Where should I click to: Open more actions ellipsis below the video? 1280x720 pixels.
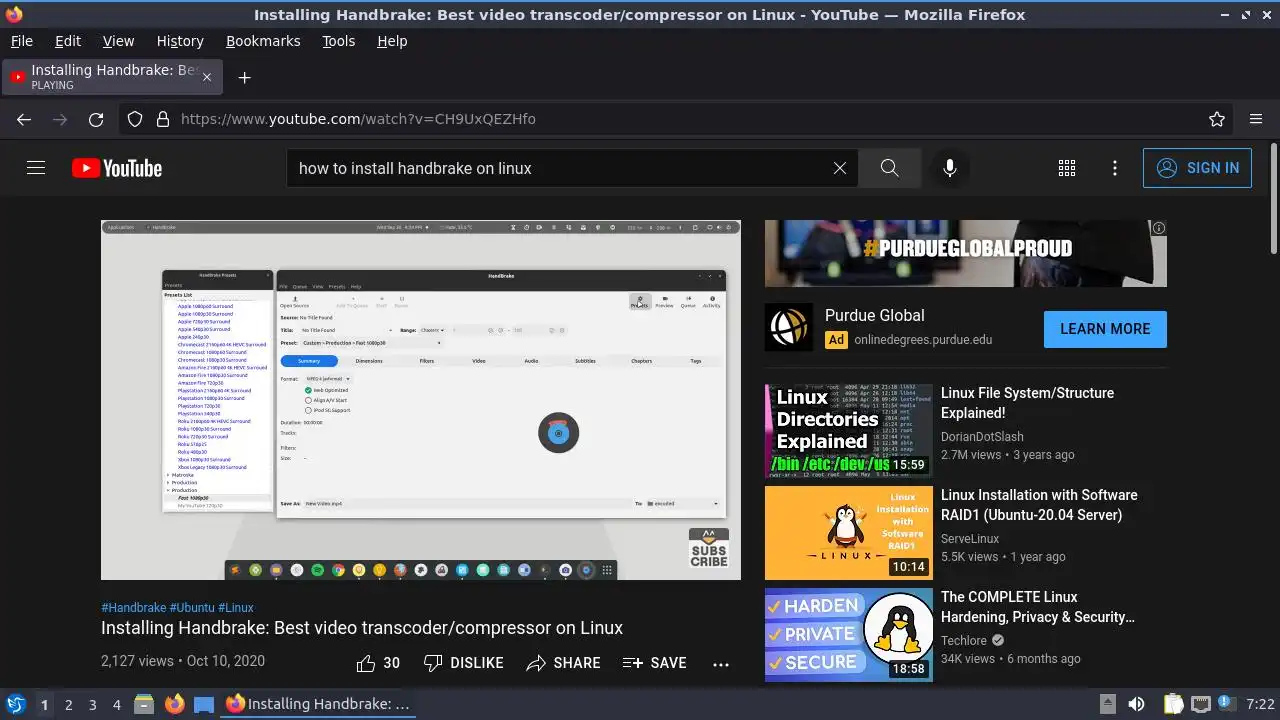721,663
